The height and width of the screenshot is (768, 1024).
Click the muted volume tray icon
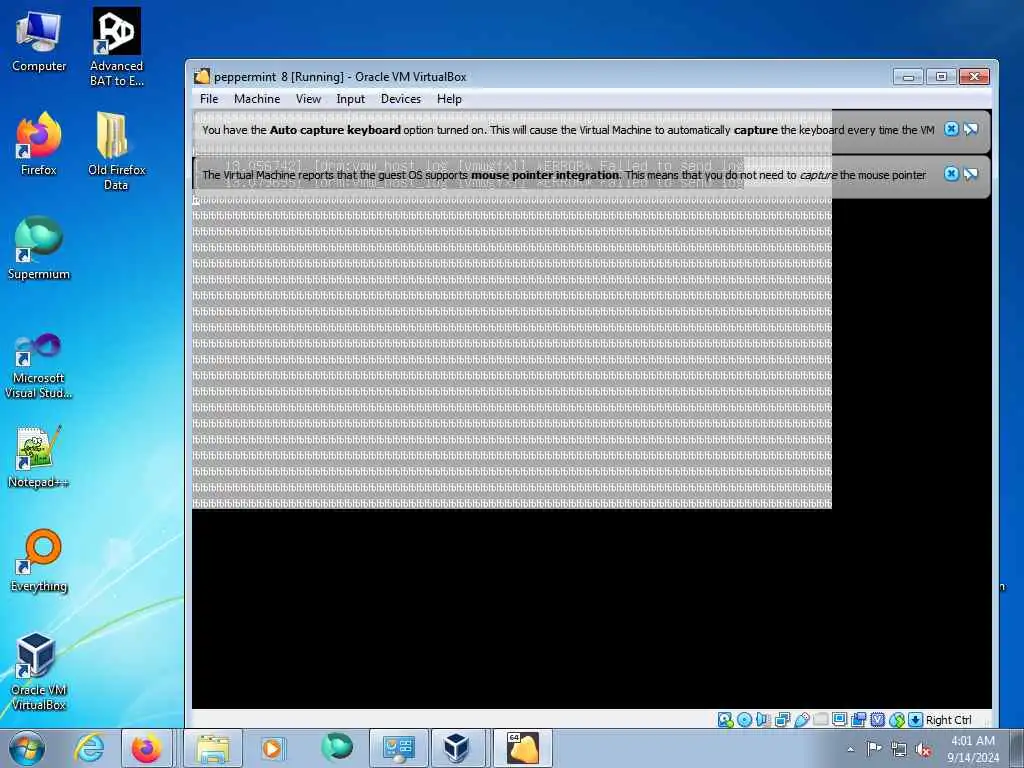(x=923, y=749)
